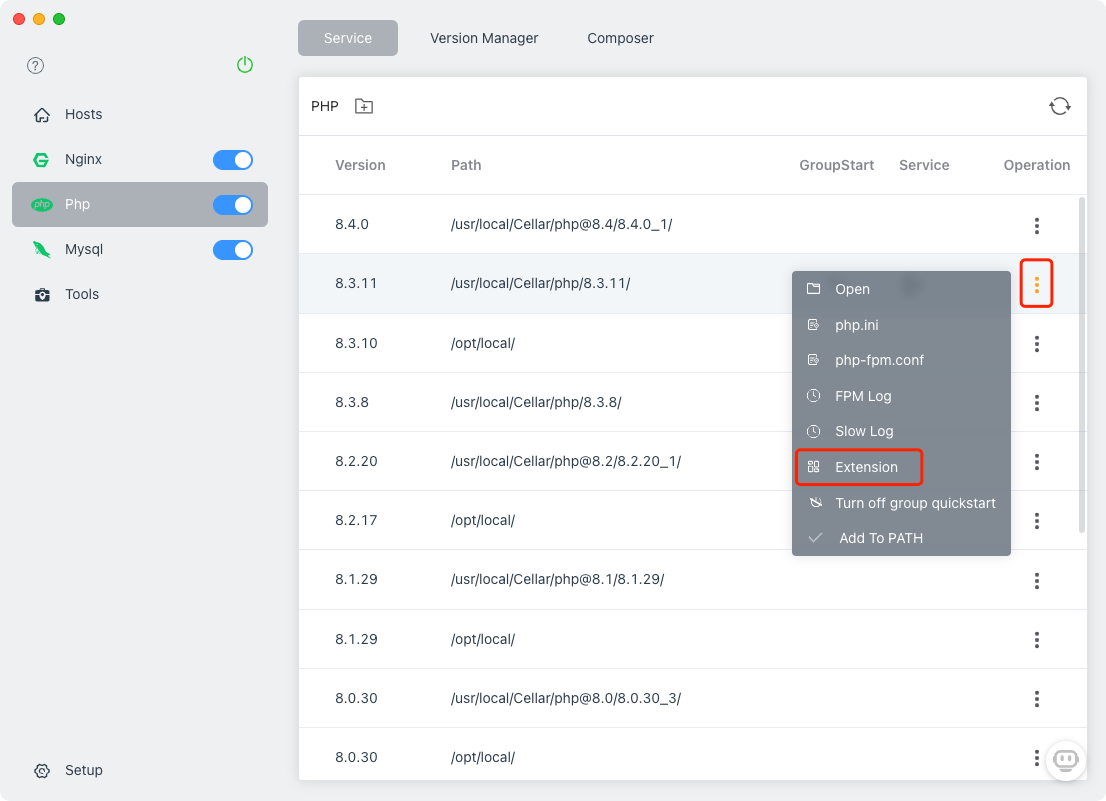Open operation menu for version 8.3.8

tap(1036, 403)
